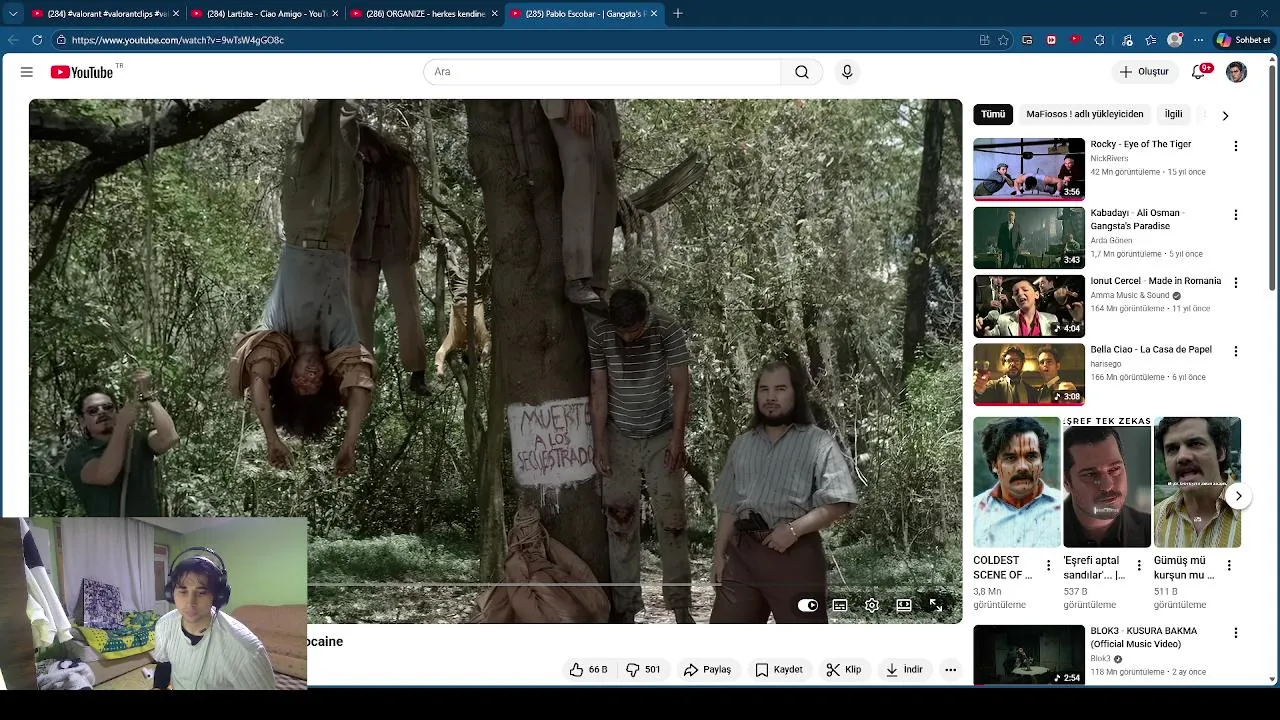Image resolution: width=1280 pixels, height=720 pixels.
Task: Click the search magnifier button
Action: click(x=802, y=72)
